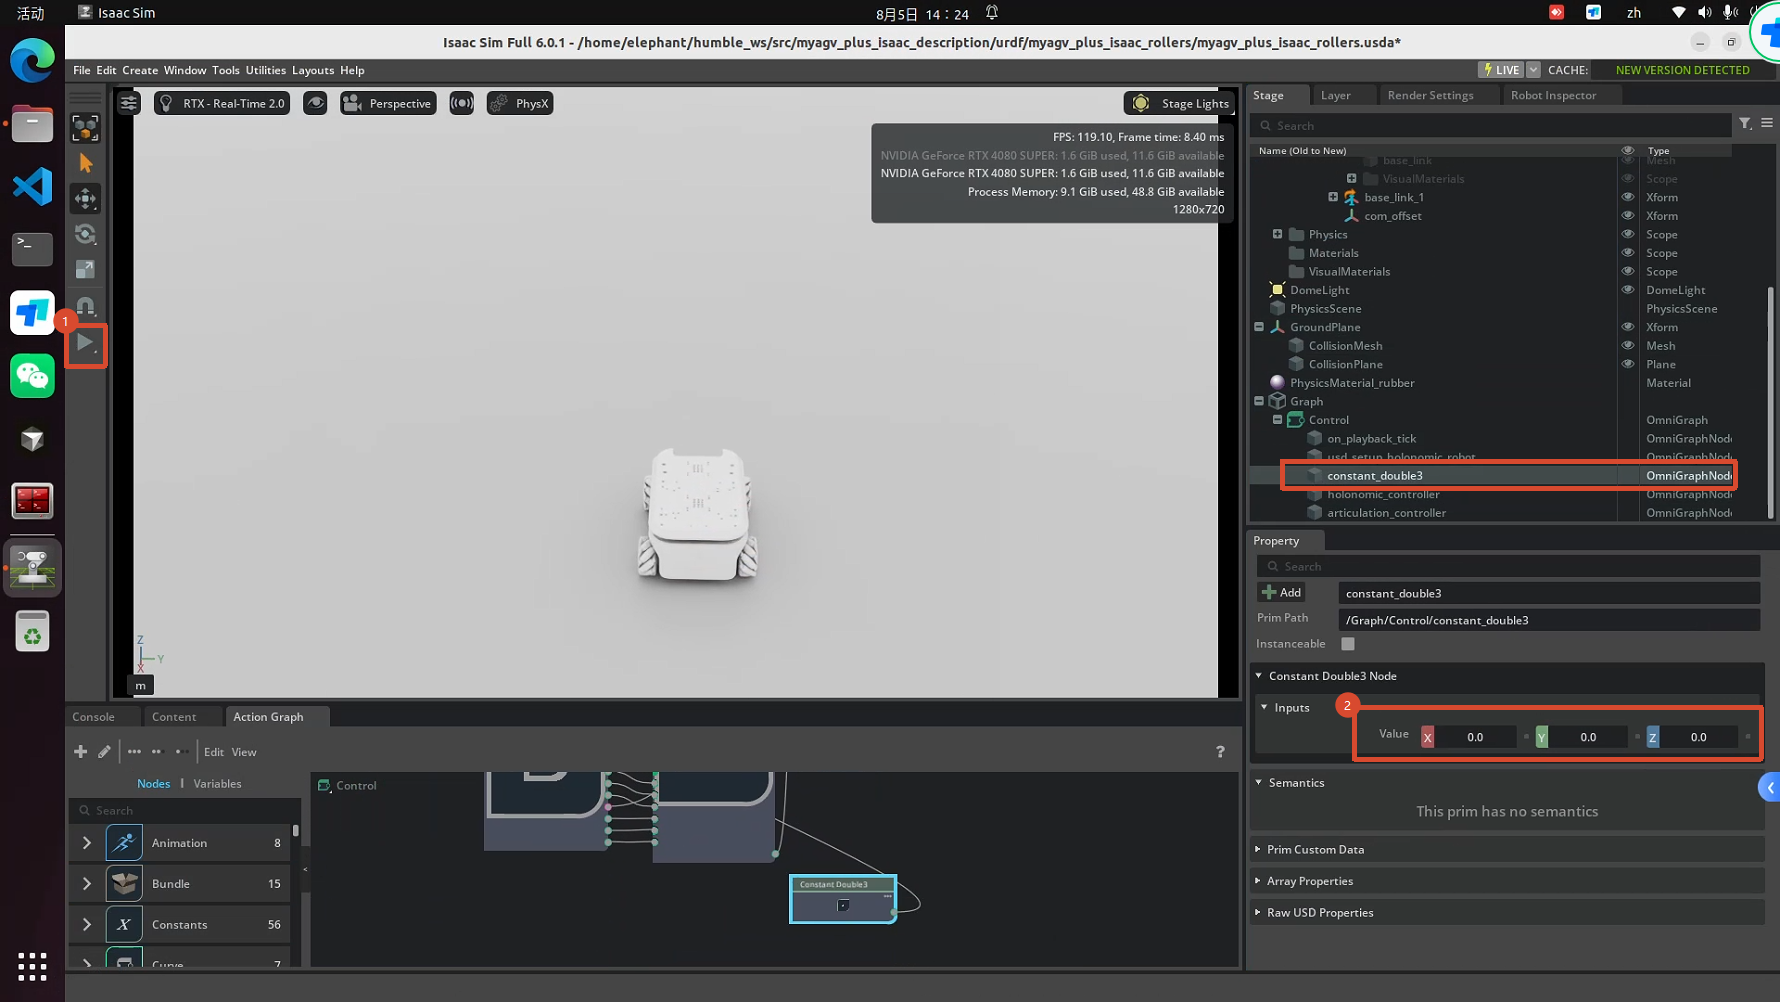
Task: Activate the Scale tool
Action: pos(86,269)
